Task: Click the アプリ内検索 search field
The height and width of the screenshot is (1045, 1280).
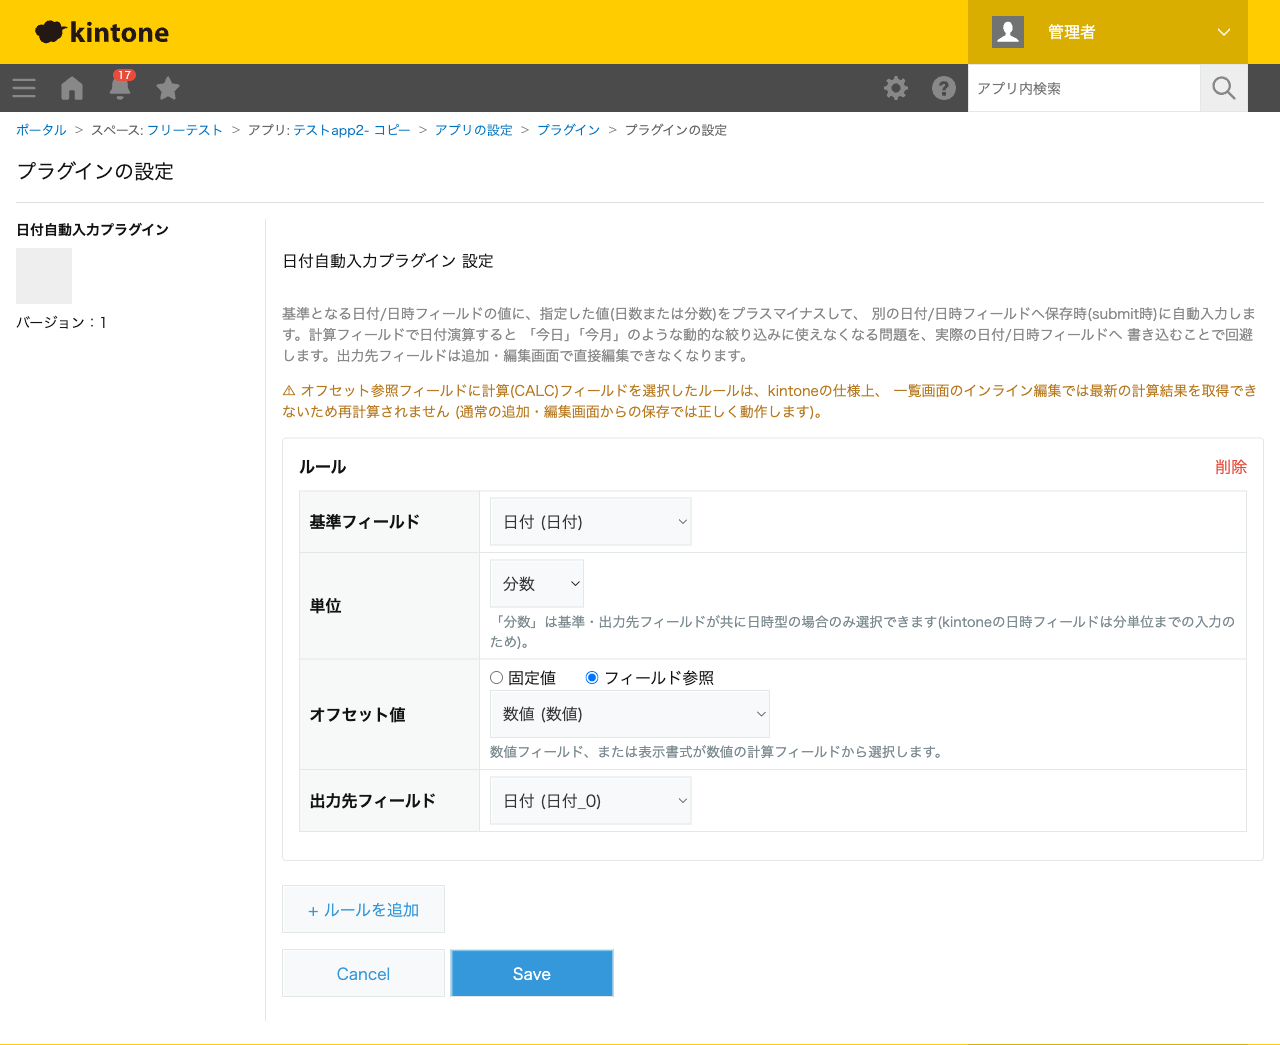Action: pos(1084,88)
